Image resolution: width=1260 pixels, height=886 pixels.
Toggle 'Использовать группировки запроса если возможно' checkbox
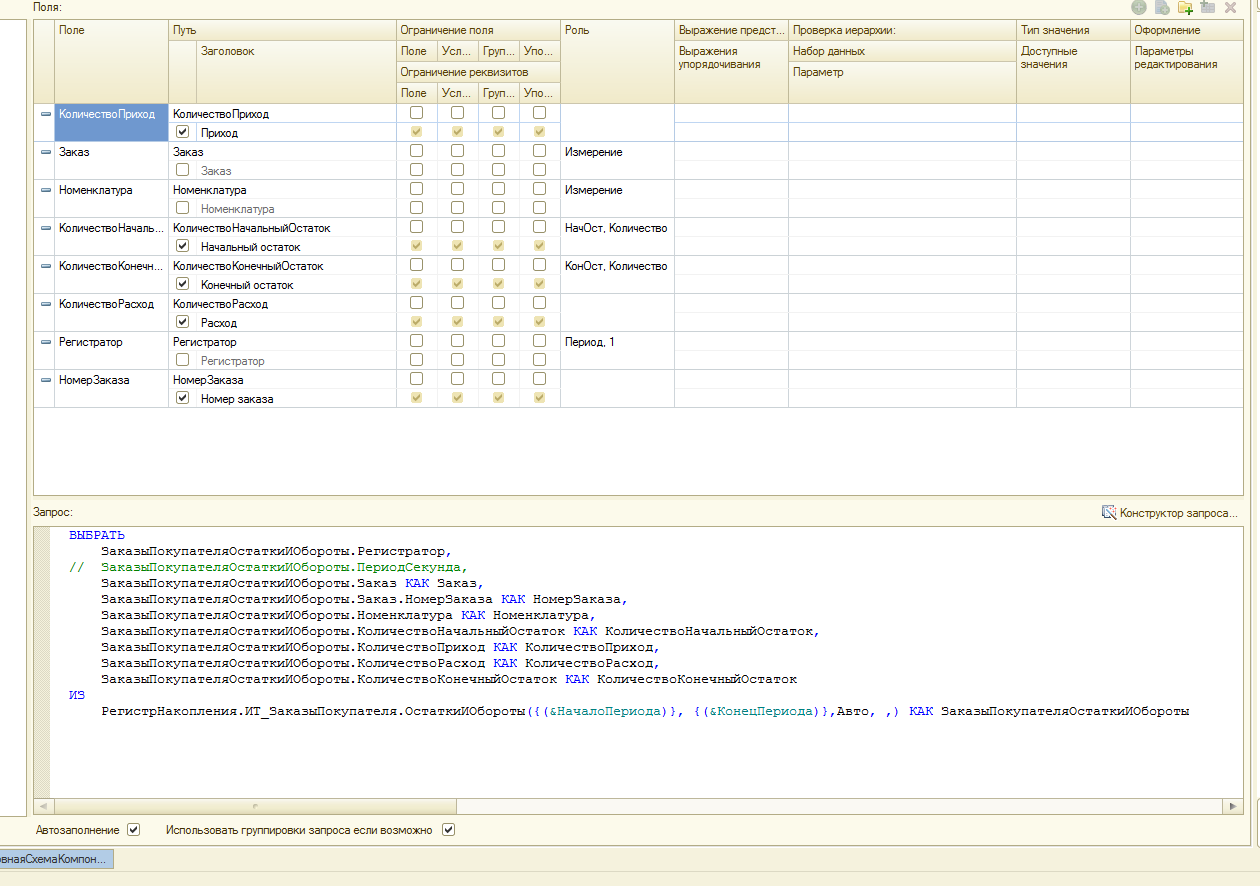(x=448, y=830)
